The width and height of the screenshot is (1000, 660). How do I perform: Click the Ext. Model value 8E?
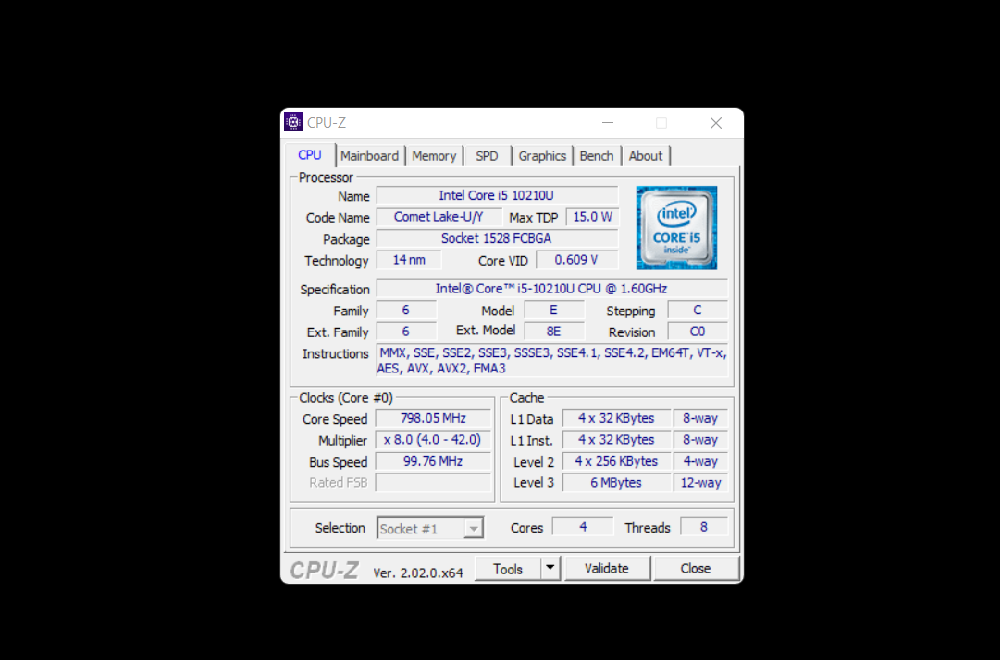pyautogui.click(x=554, y=332)
